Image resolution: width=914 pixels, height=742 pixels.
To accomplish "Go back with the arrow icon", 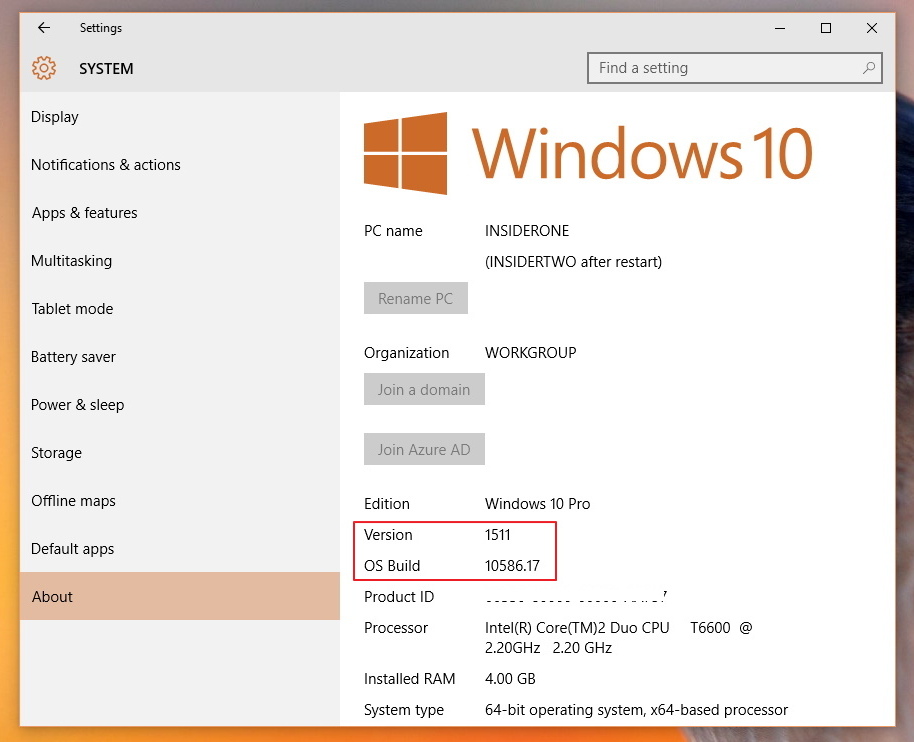I will (44, 27).
